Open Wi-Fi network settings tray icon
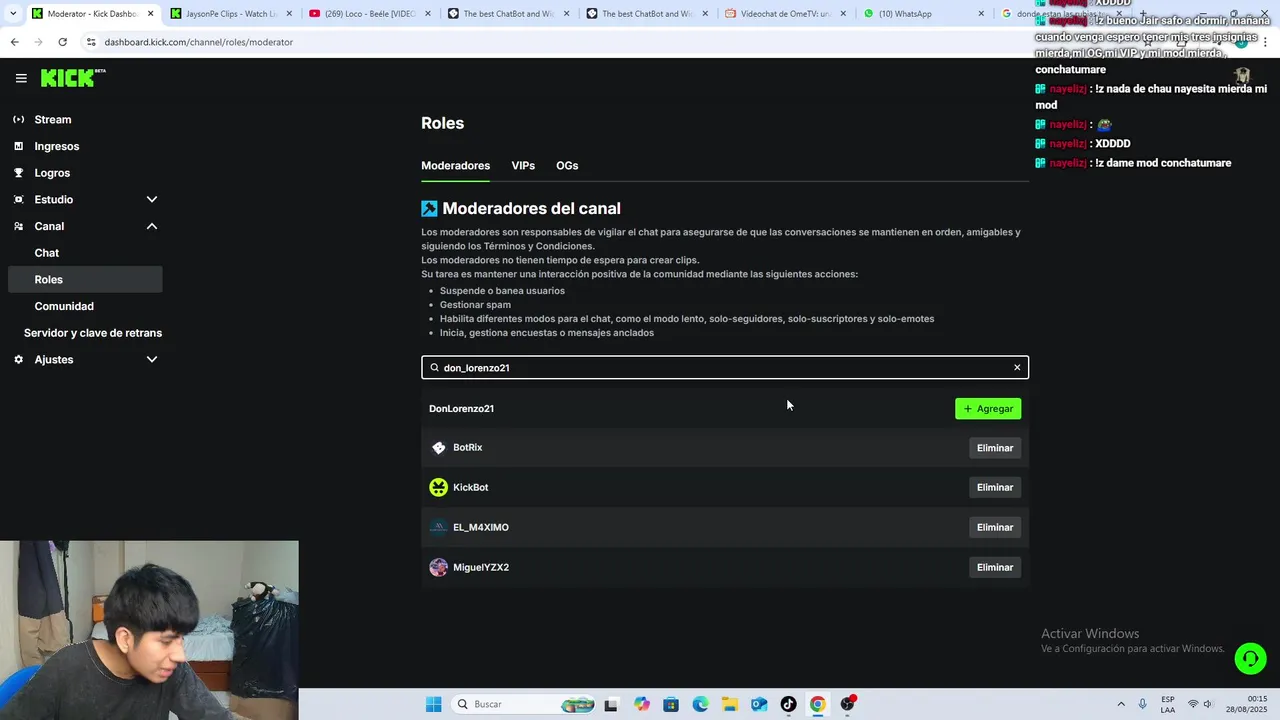1280x720 pixels. (1192, 704)
